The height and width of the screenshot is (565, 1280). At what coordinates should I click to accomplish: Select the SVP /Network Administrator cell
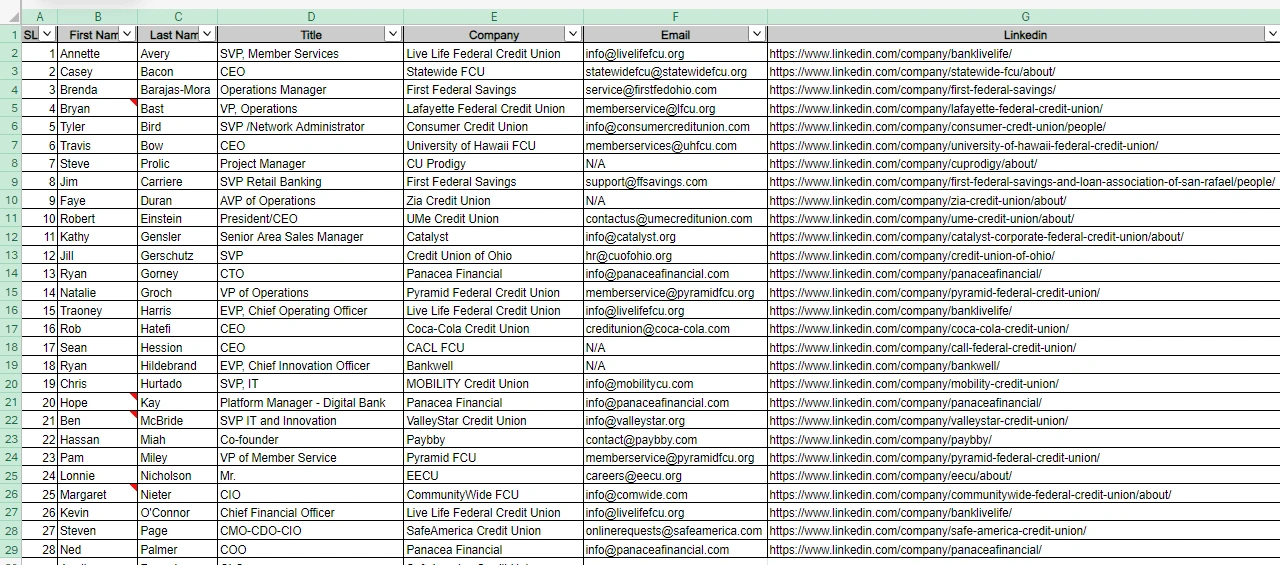[311, 126]
